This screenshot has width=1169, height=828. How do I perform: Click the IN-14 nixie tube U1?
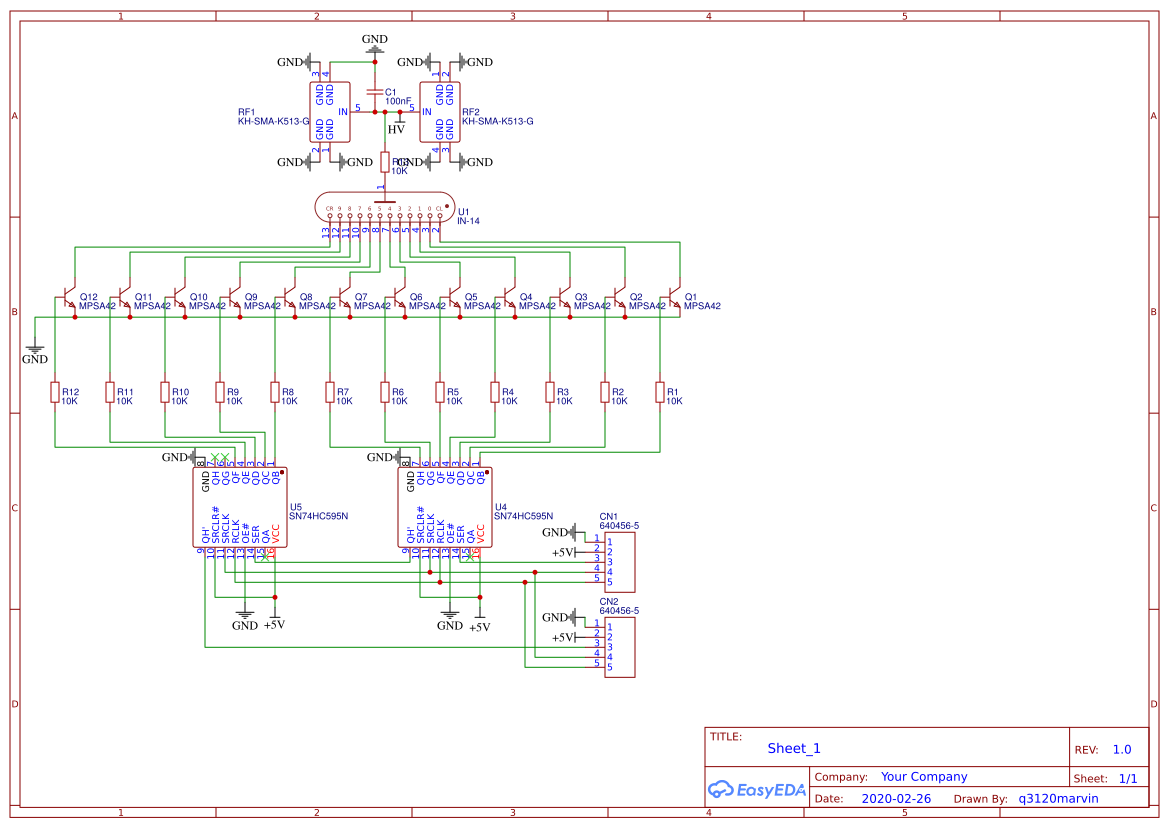pos(385,207)
